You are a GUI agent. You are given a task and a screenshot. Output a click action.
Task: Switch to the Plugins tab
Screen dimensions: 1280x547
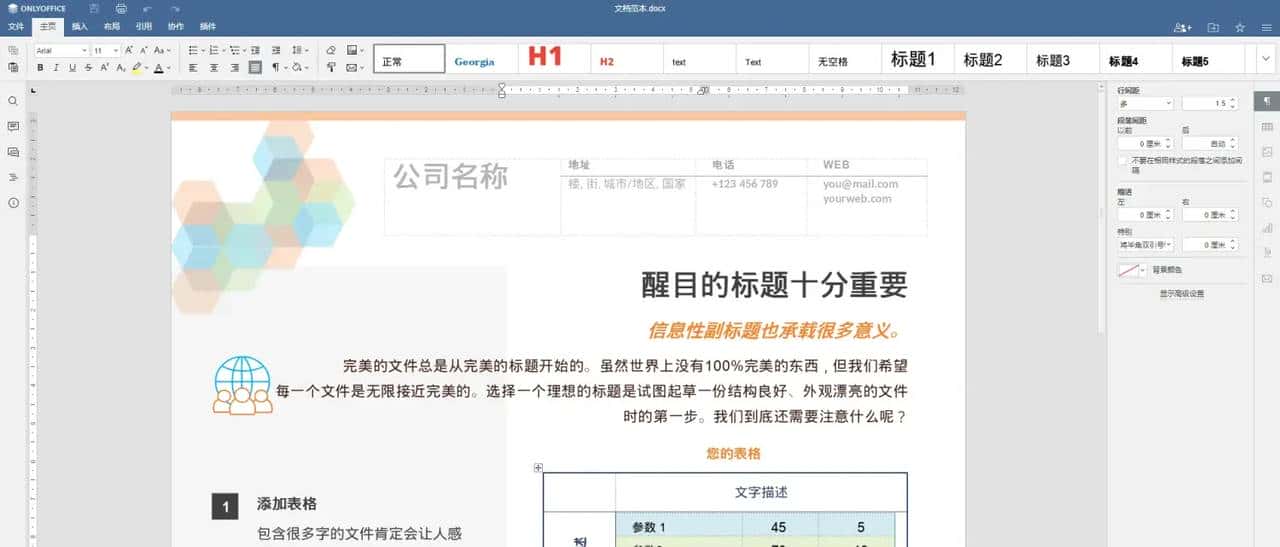pyautogui.click(x=208, y=26)
